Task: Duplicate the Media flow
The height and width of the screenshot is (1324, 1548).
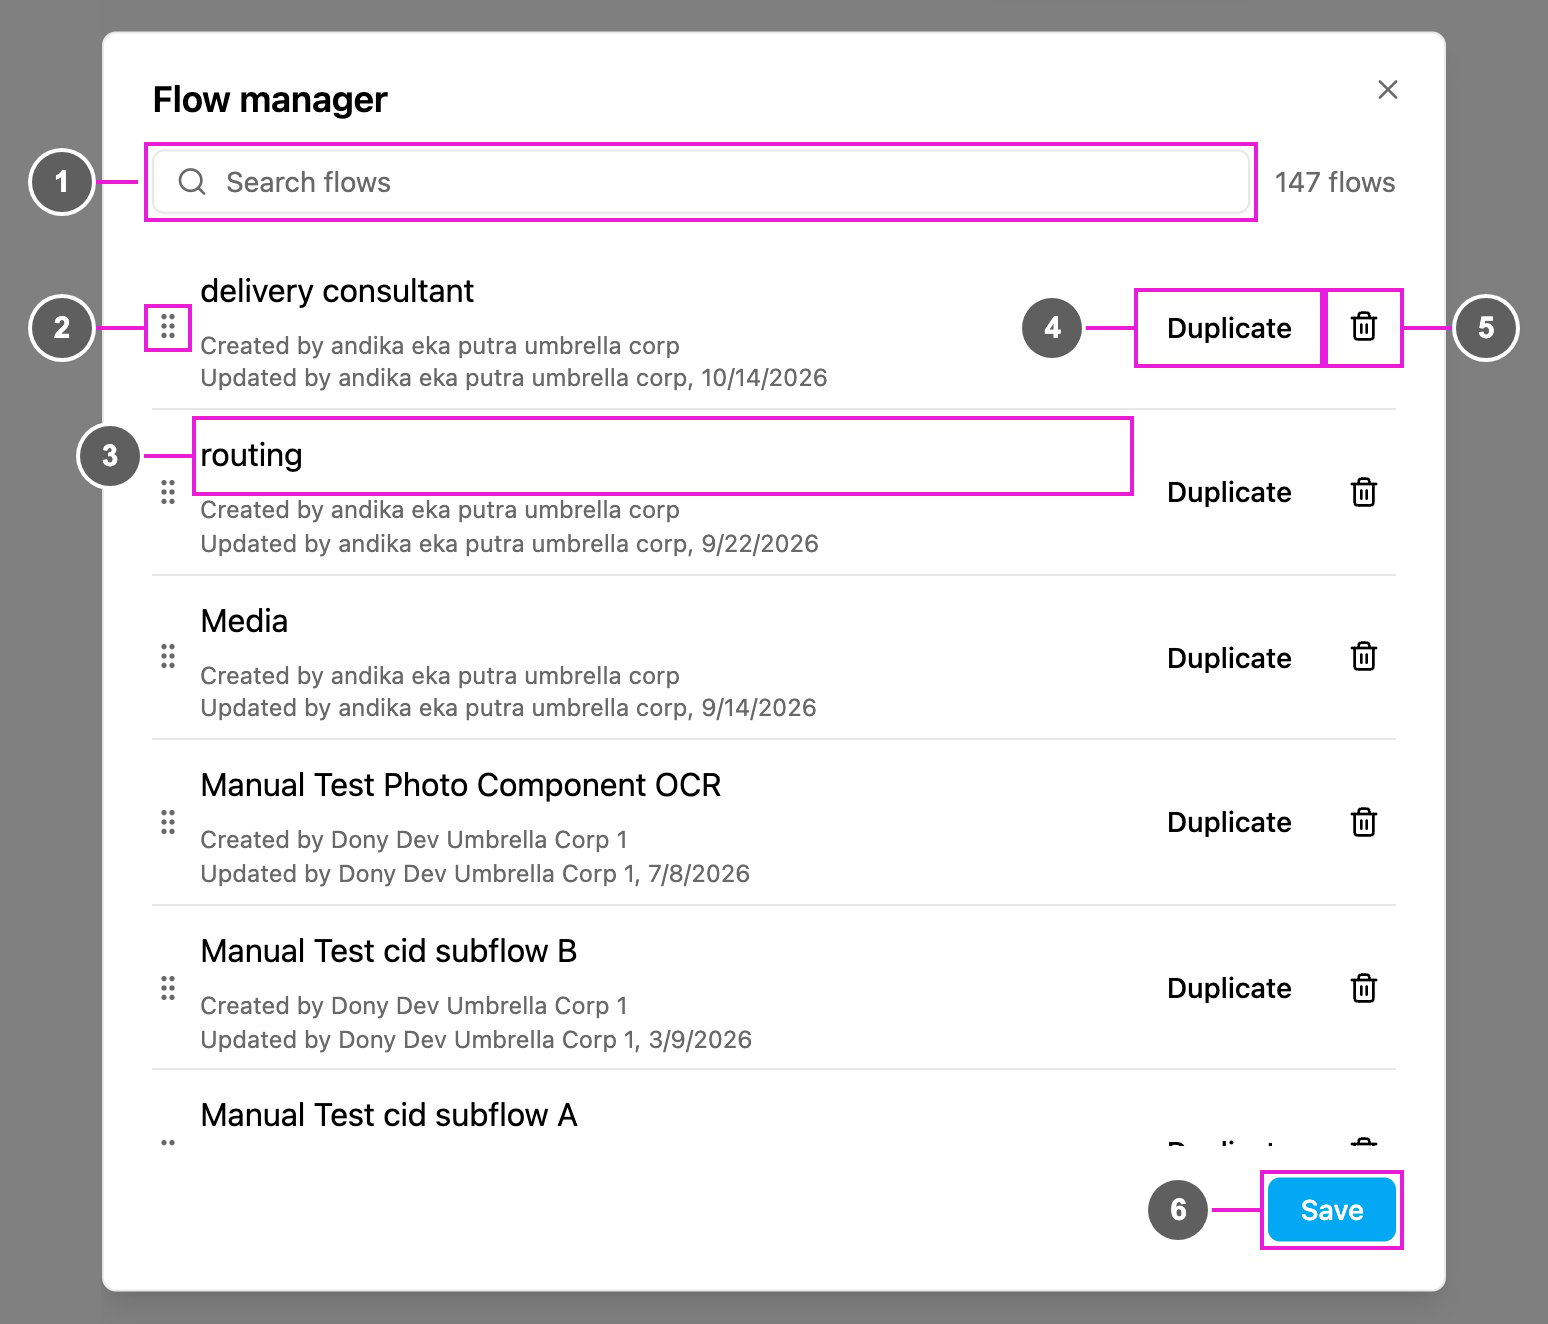Action: click(1229, 658)
